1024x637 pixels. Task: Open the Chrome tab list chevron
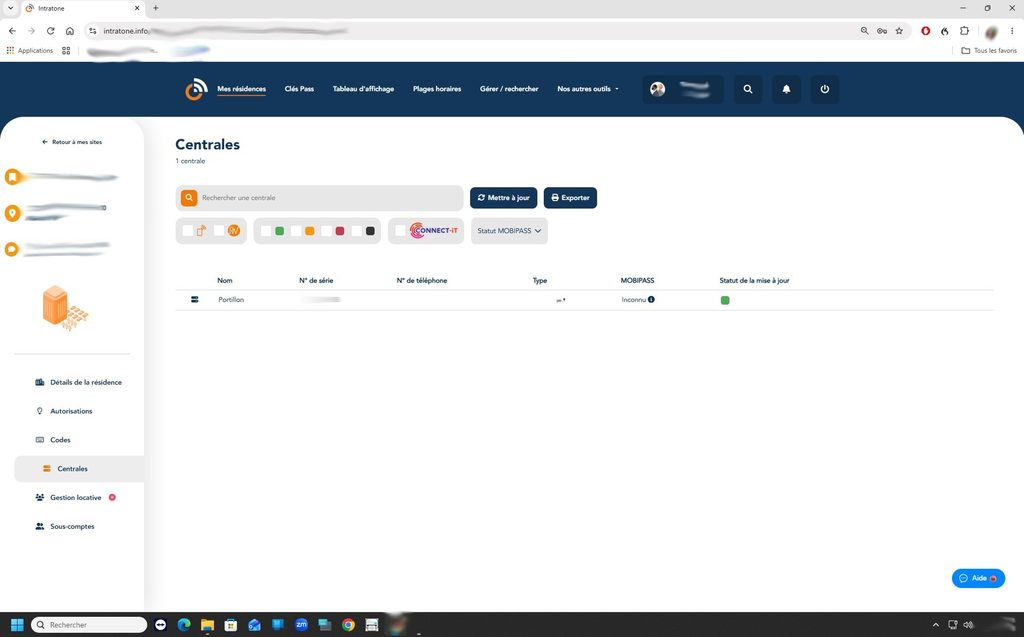[x=10, y=8]
